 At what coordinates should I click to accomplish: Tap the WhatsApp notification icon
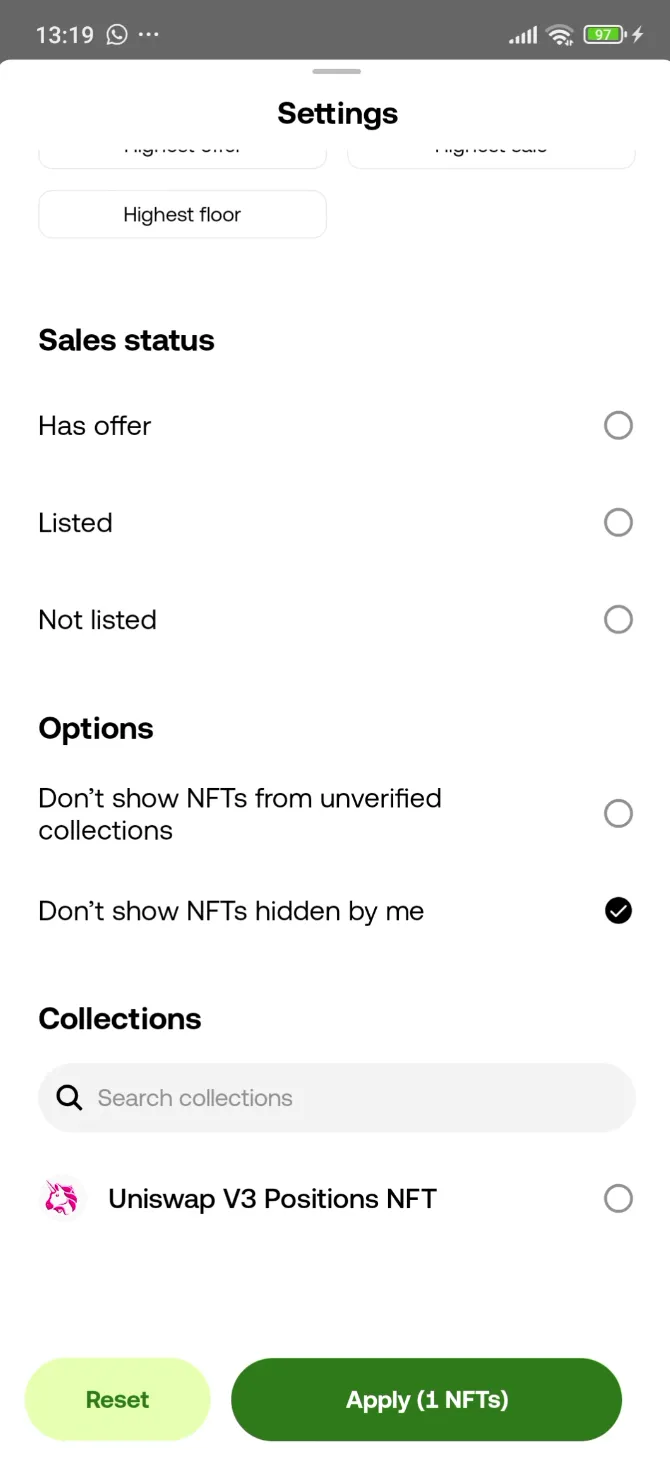[118, 35]
